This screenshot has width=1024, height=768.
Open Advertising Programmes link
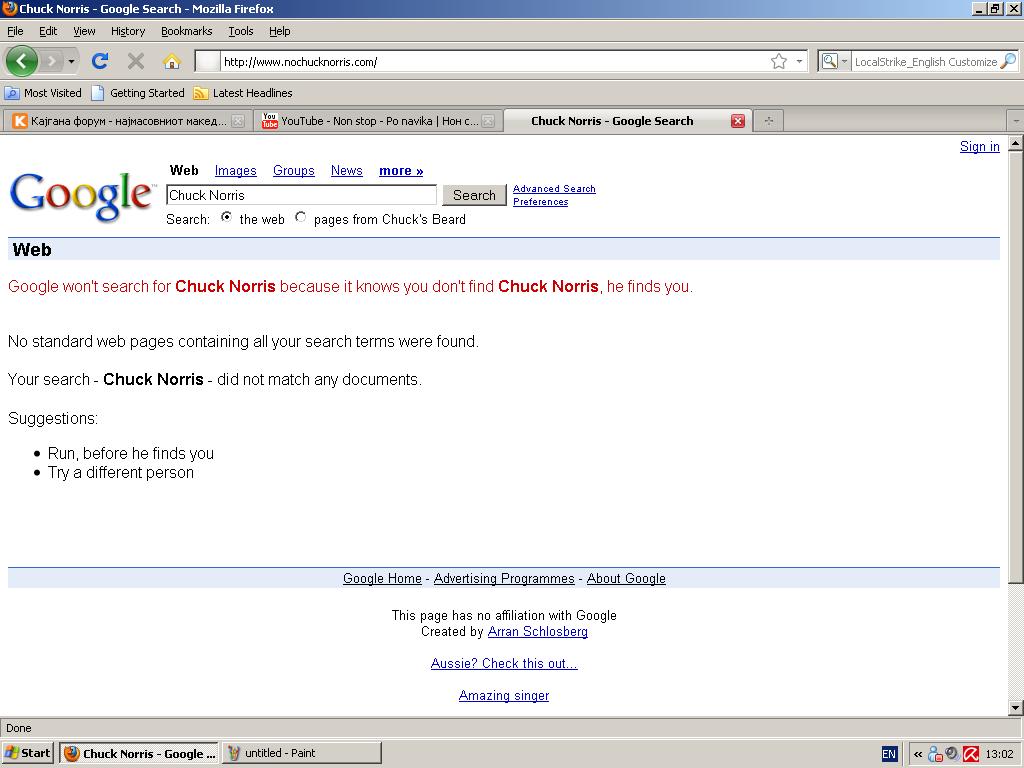(x=504, y=579)
